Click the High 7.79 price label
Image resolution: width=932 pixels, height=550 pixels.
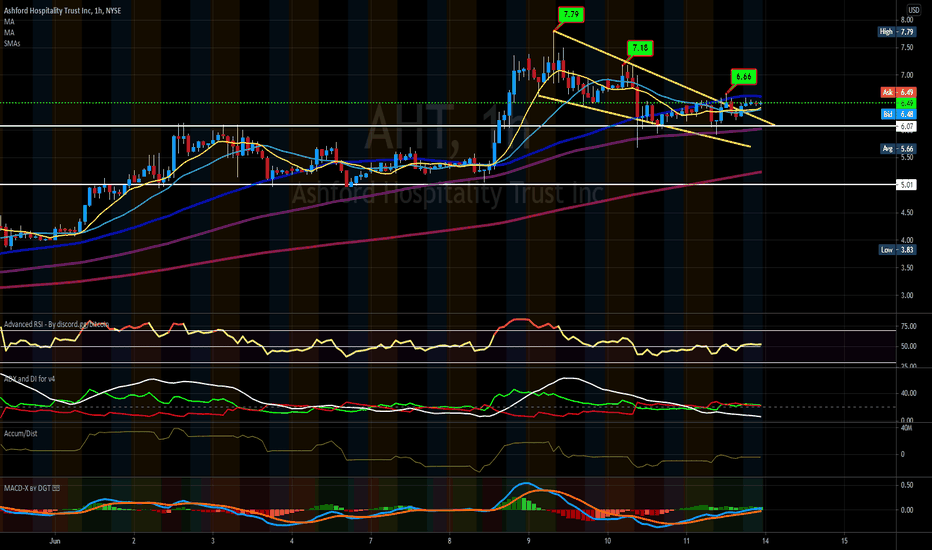click(x=897, y=32)
